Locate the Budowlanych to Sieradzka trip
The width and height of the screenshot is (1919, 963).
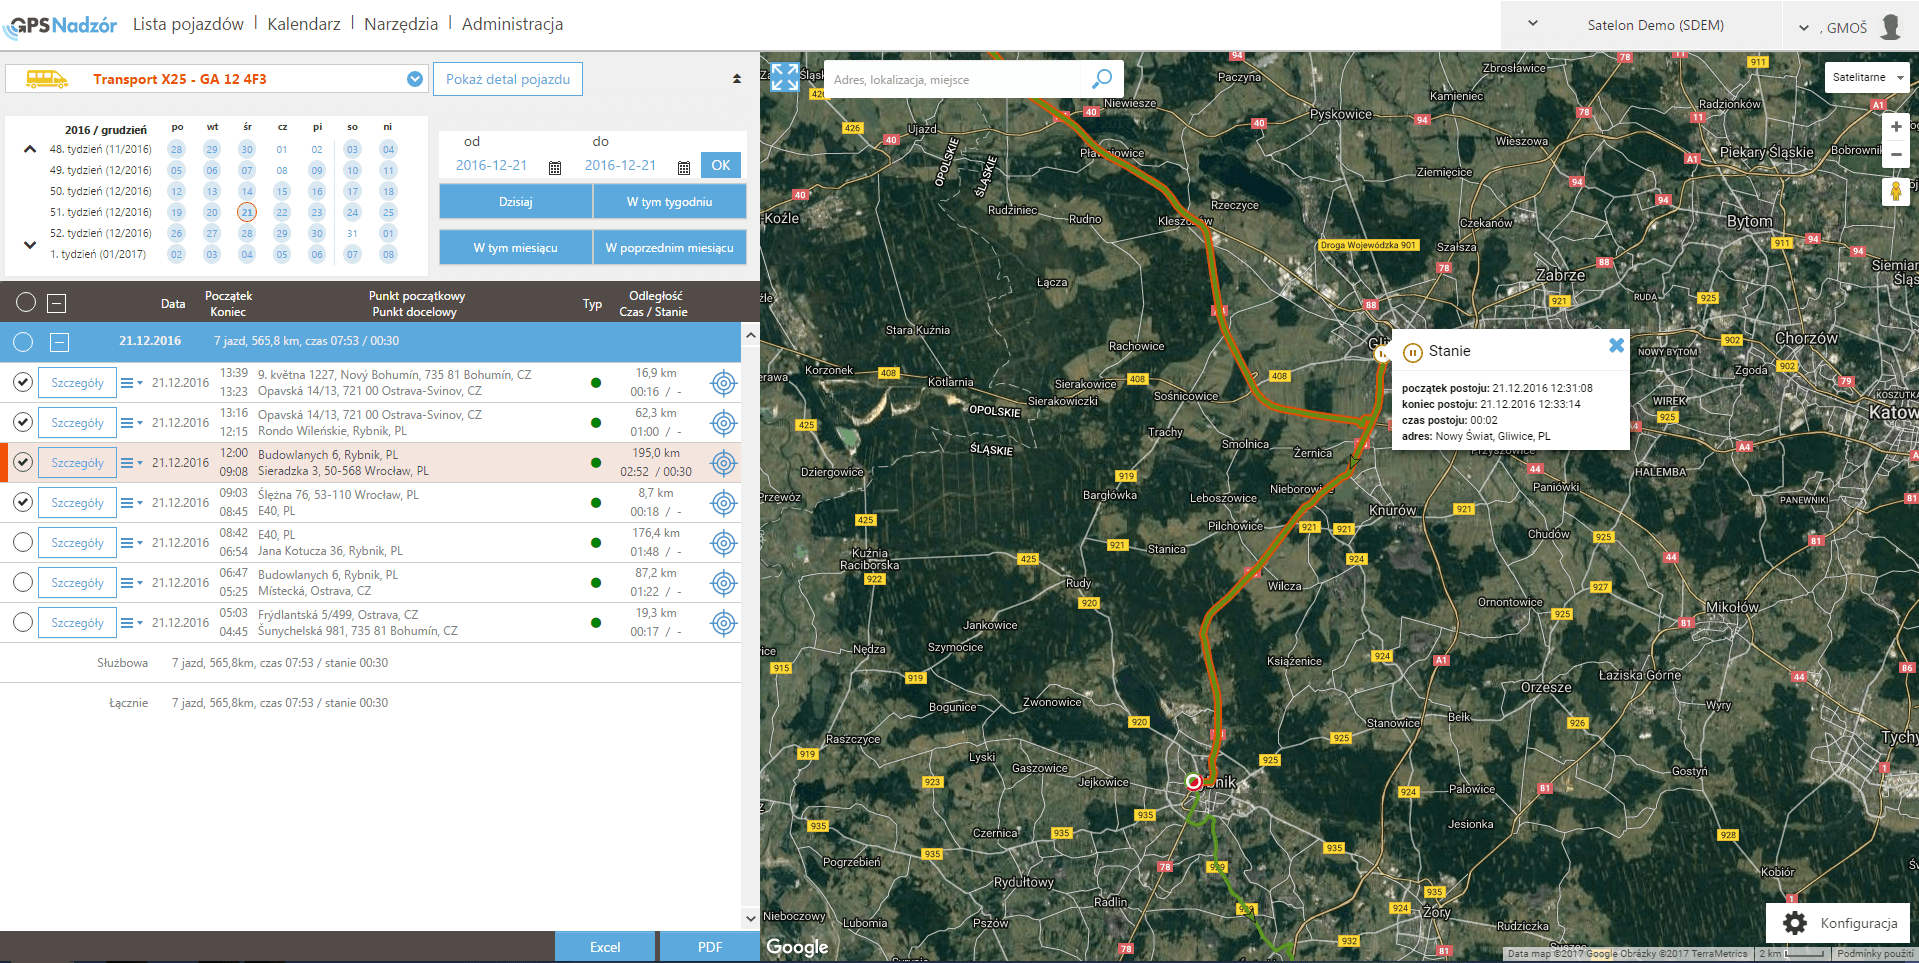pos(723,463)
